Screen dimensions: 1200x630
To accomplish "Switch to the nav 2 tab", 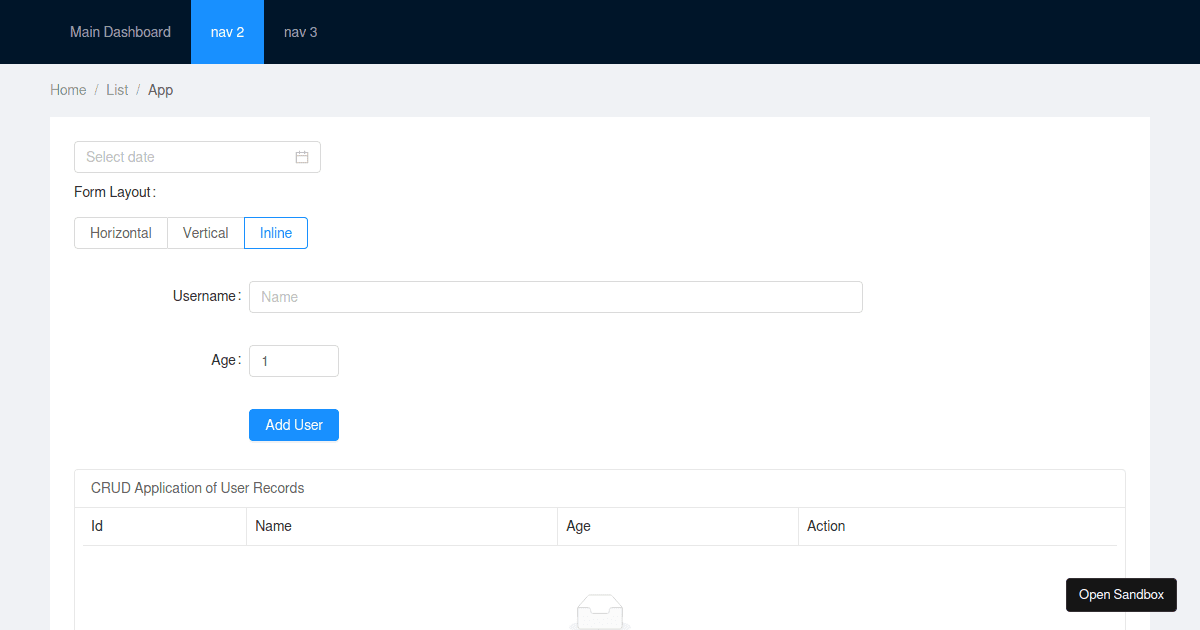I will (x=227, y=31).
